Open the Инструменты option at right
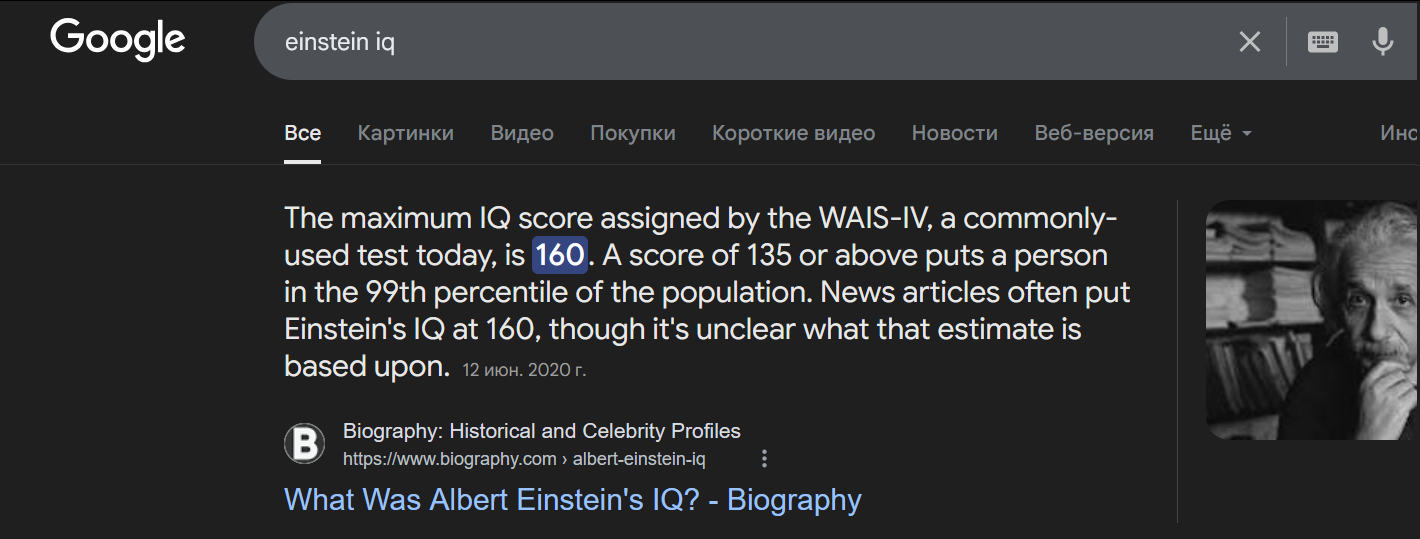This screenshot has height=539, width=1420. point(1400,133)
